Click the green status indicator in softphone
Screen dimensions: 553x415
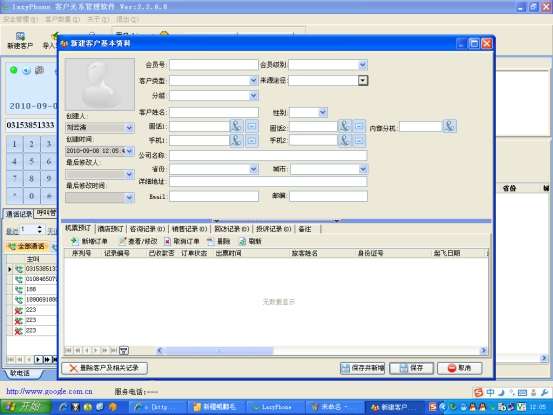pos(14,70)
